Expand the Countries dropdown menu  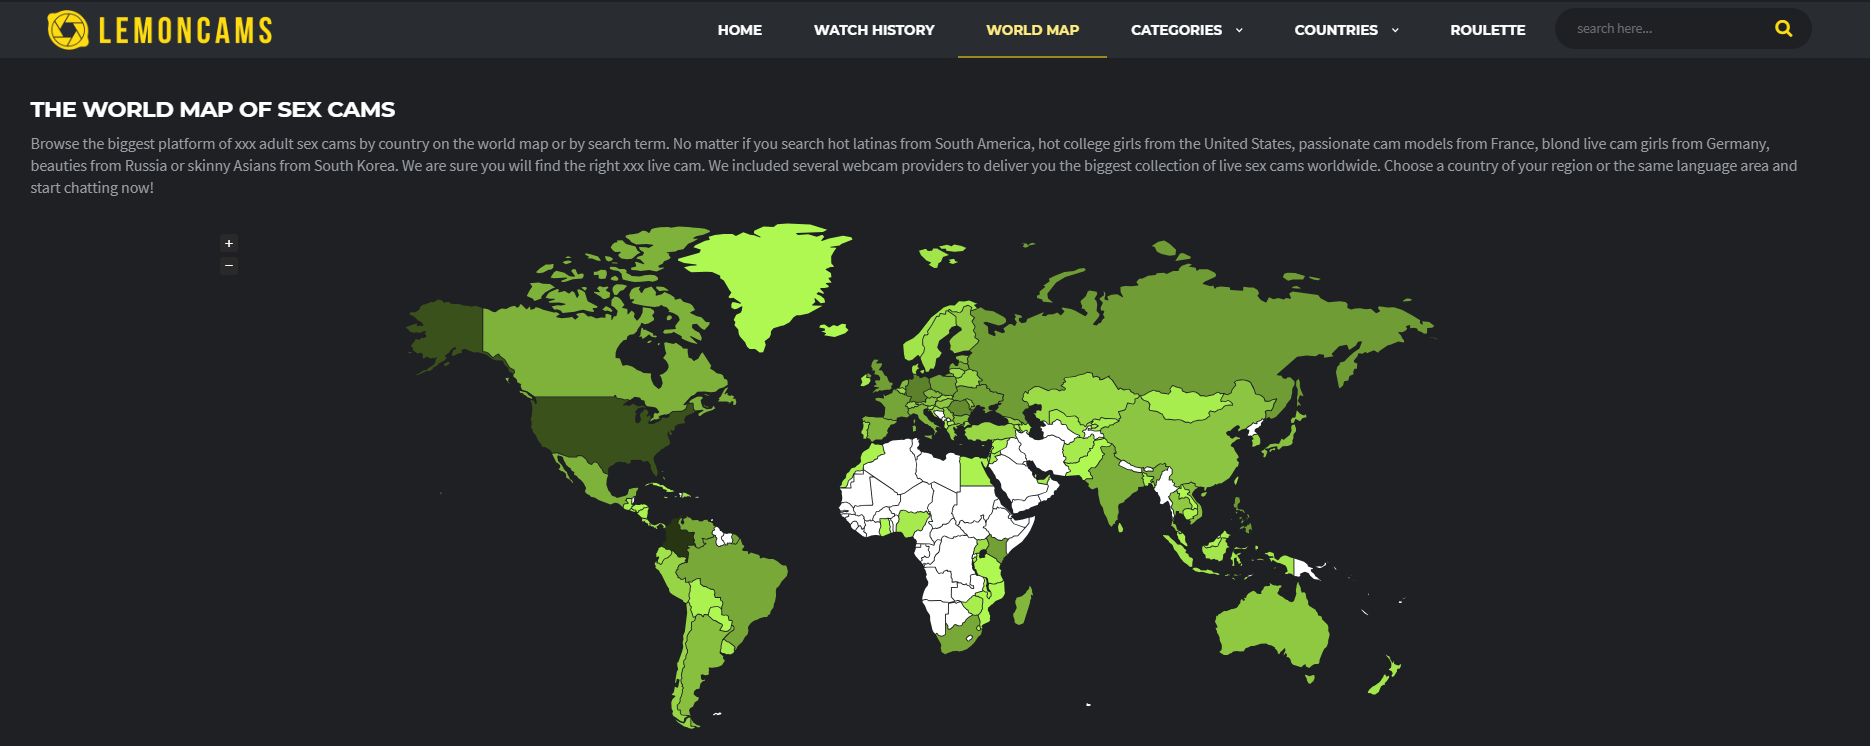click(x=1346, y=30)
